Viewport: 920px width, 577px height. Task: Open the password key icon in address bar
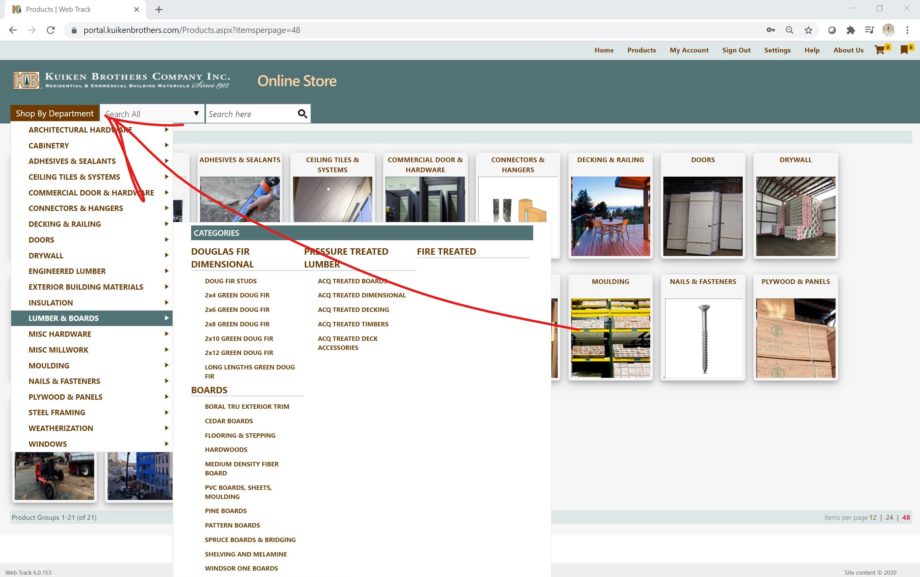(x=770, y=30)
